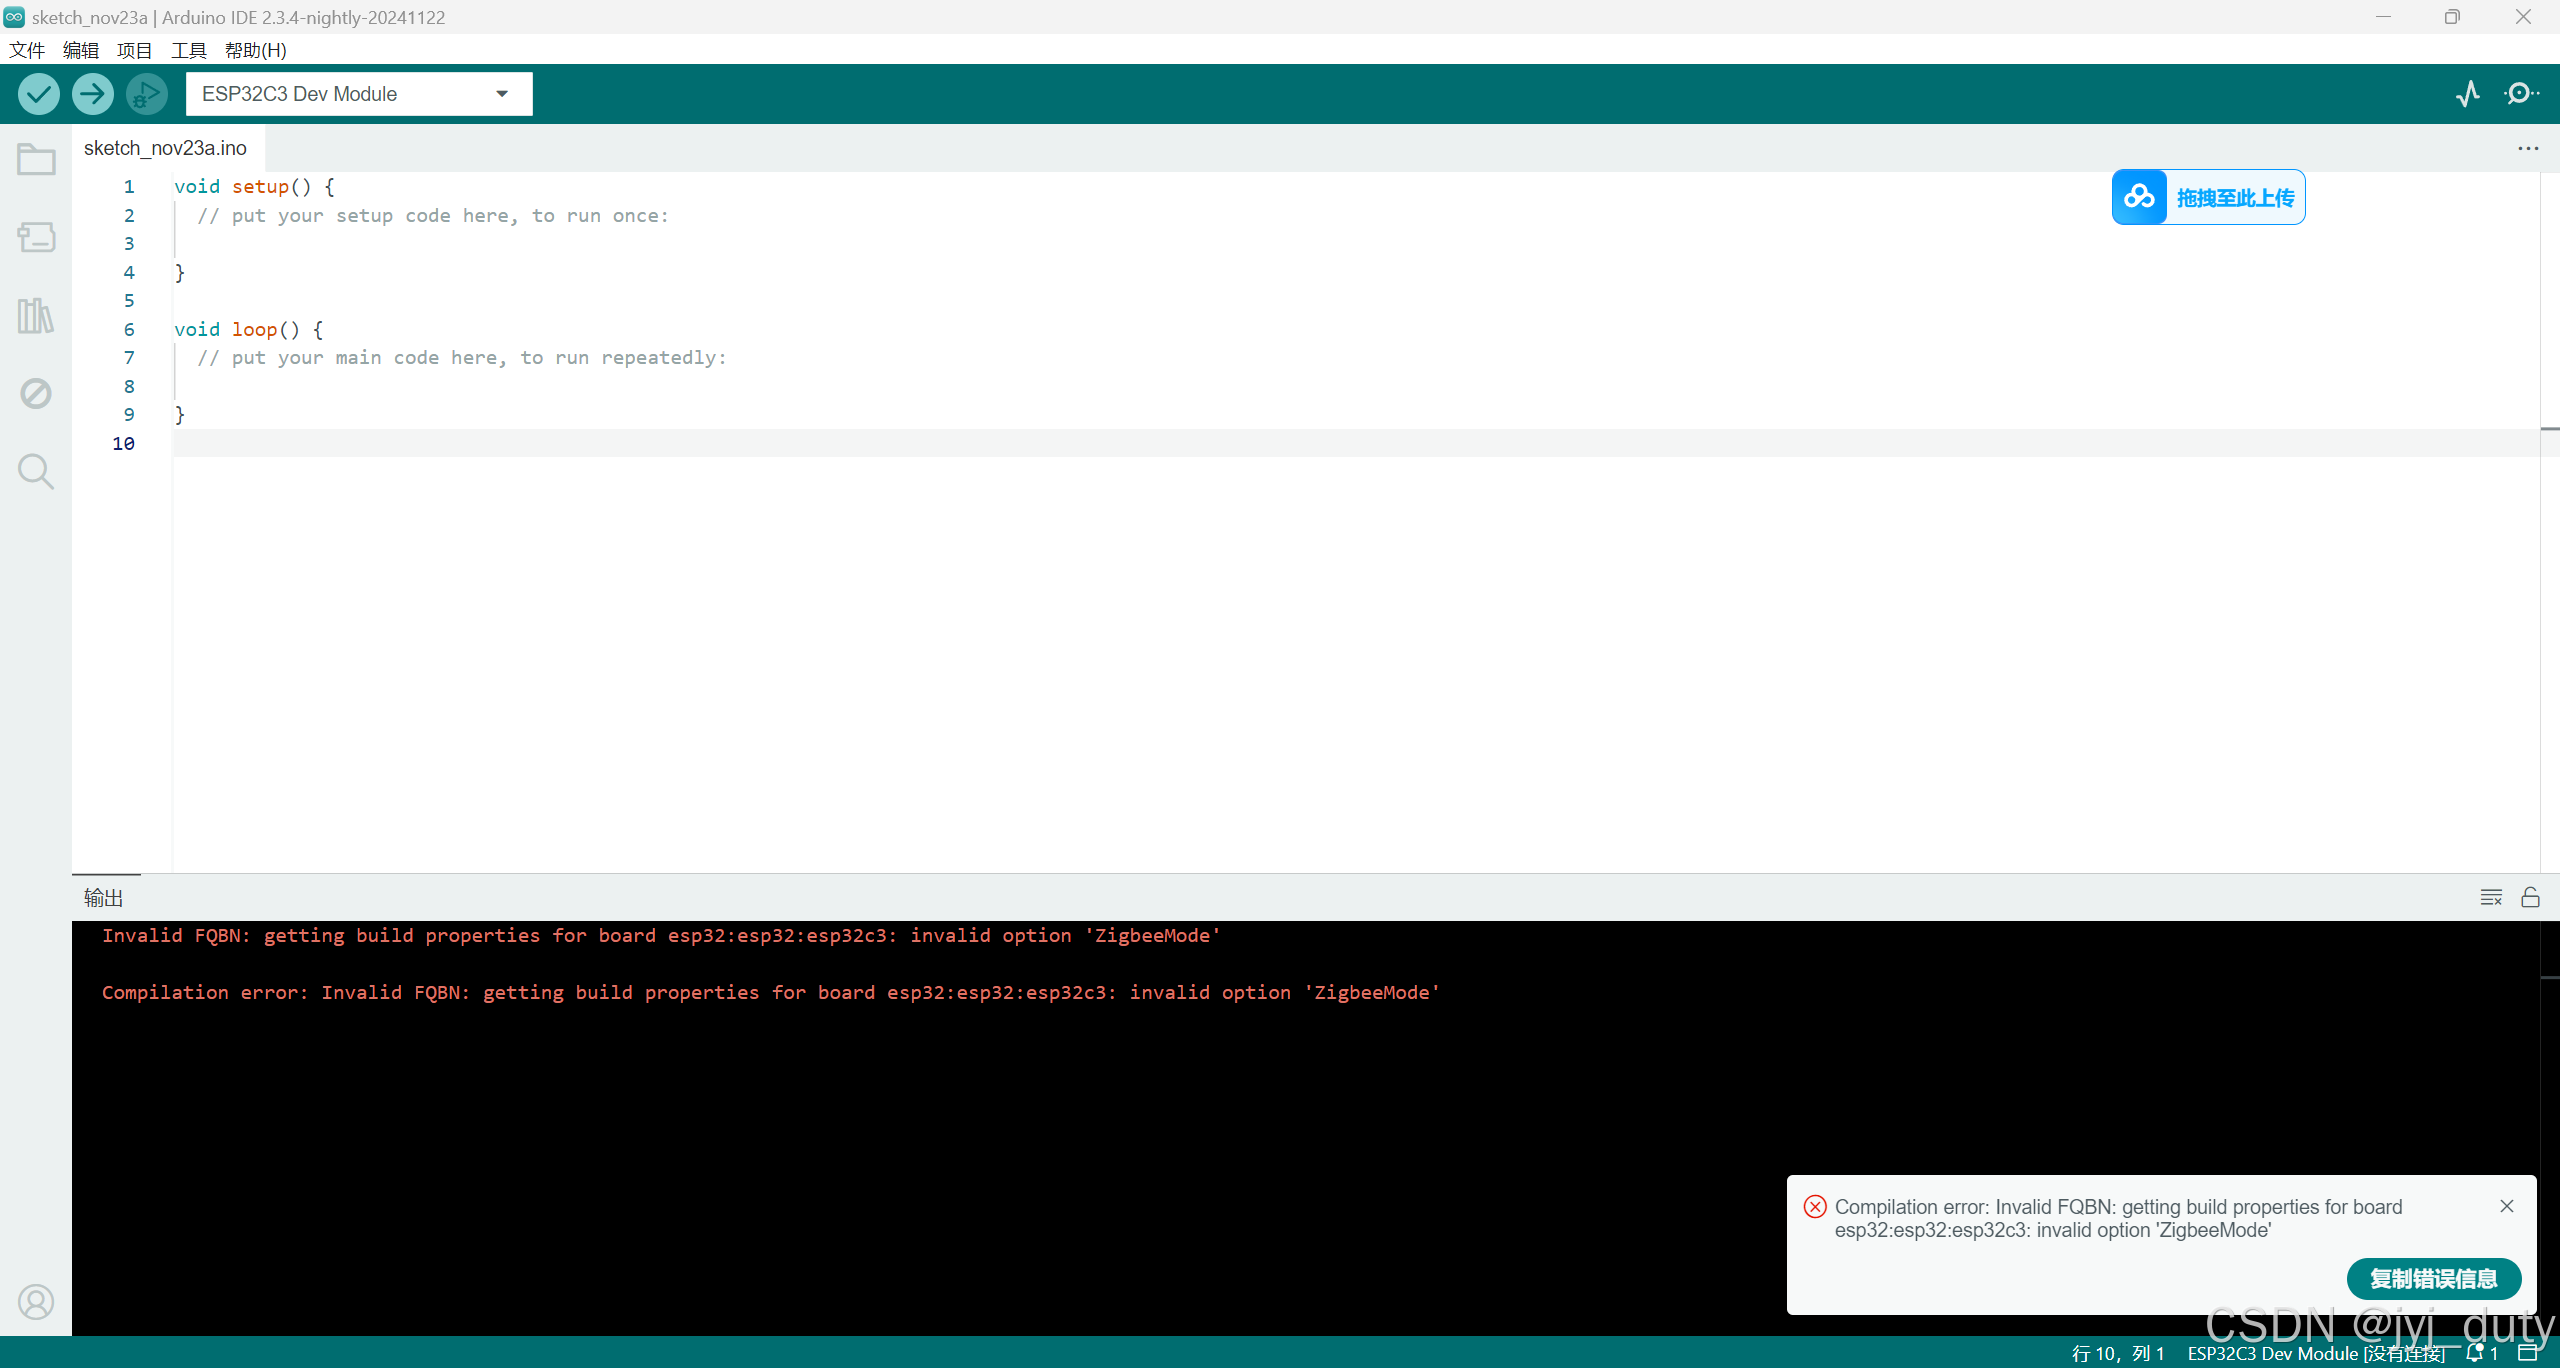
Task: Click the notification bell in status bar
Action: (x=2476, y=1353)
